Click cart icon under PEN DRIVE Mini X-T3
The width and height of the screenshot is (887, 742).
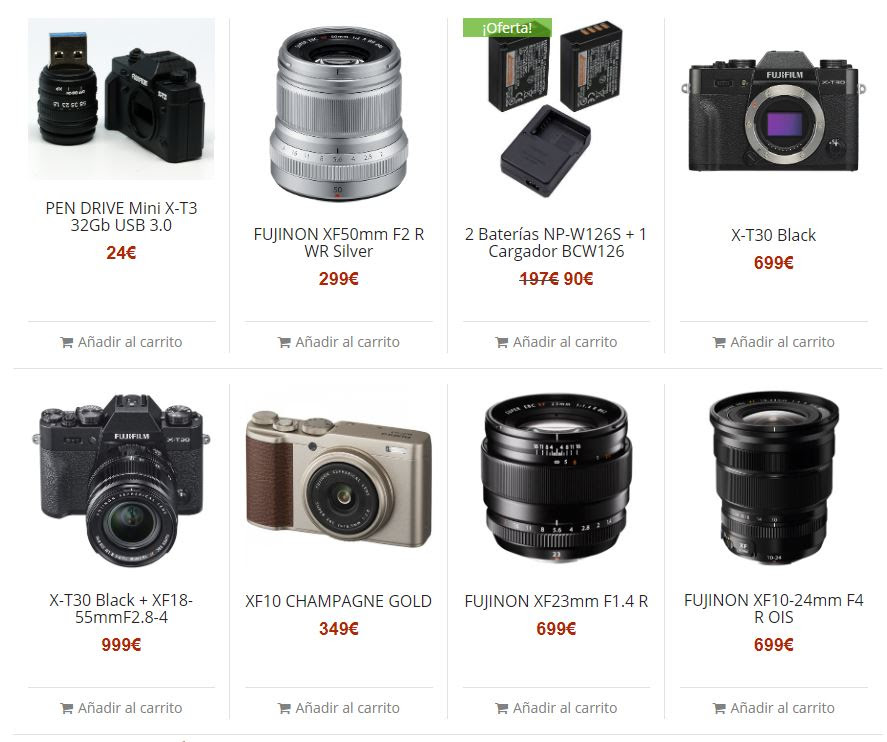point(67,342)
